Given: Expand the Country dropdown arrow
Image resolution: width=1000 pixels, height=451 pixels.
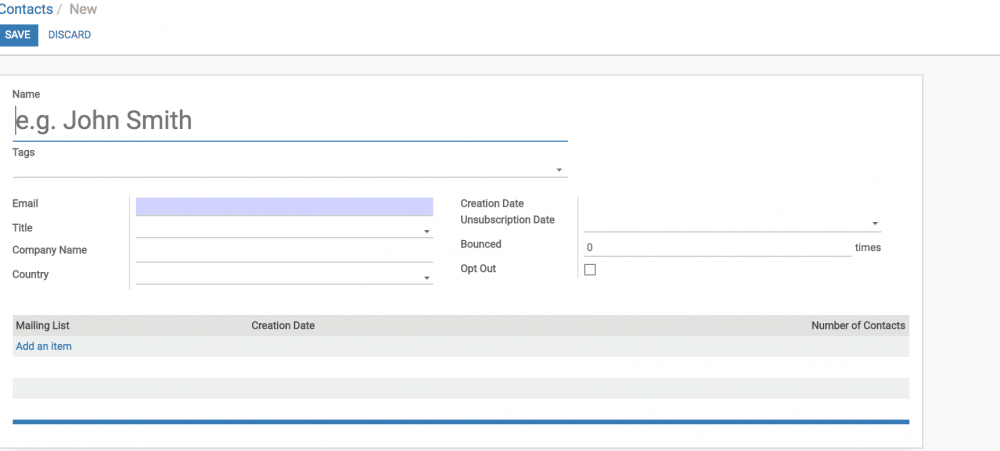Looking at the screenshot, I should [427, 278].
